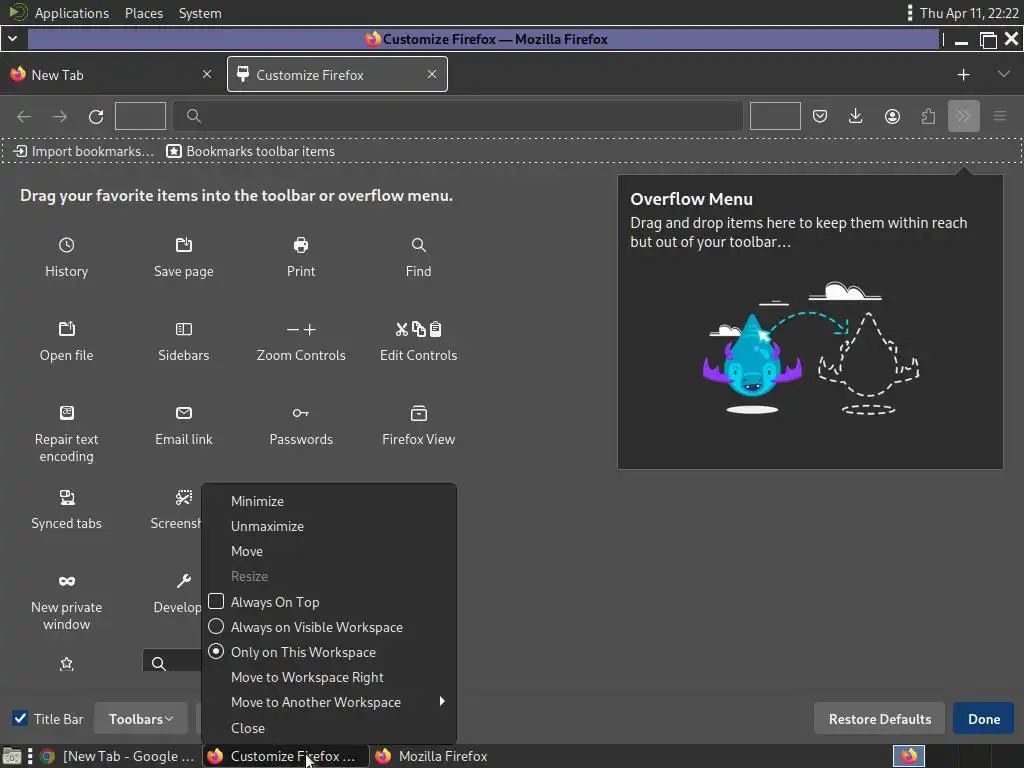
Task: Toggle the Title Bar checkbox
Action: coord(20,718)
